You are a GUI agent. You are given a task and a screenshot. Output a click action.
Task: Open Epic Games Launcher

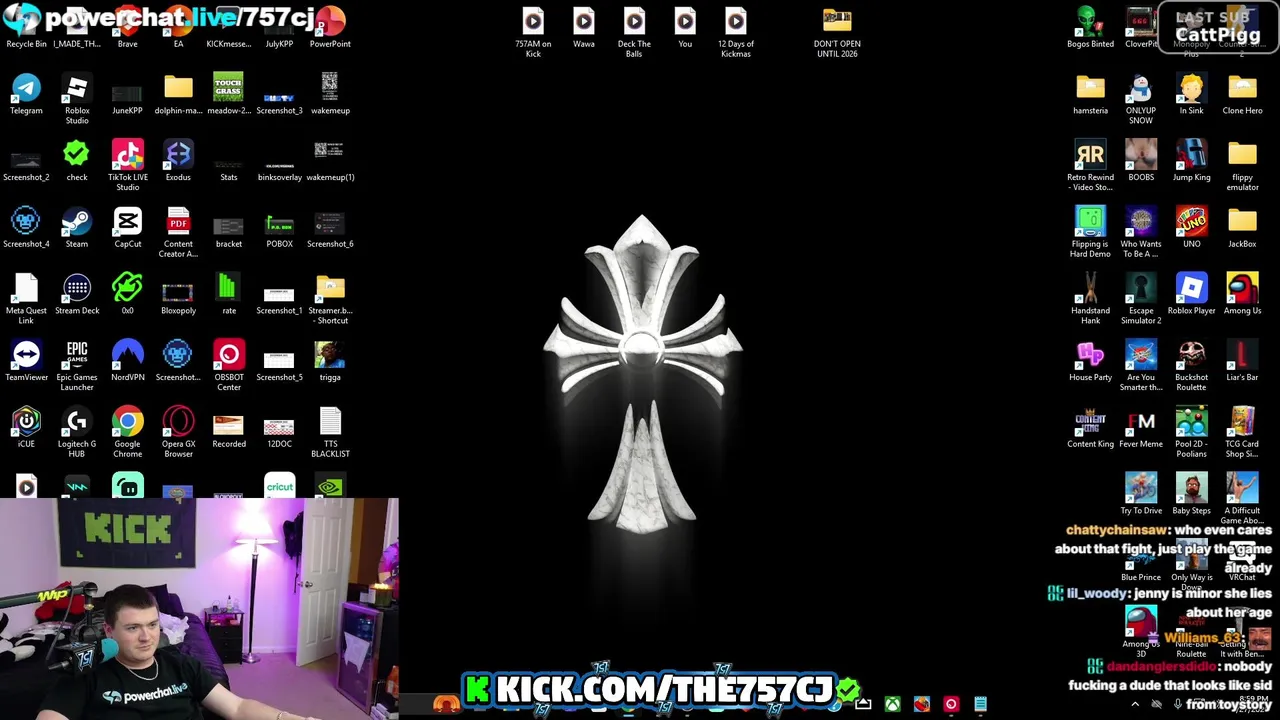coord(77,366)
